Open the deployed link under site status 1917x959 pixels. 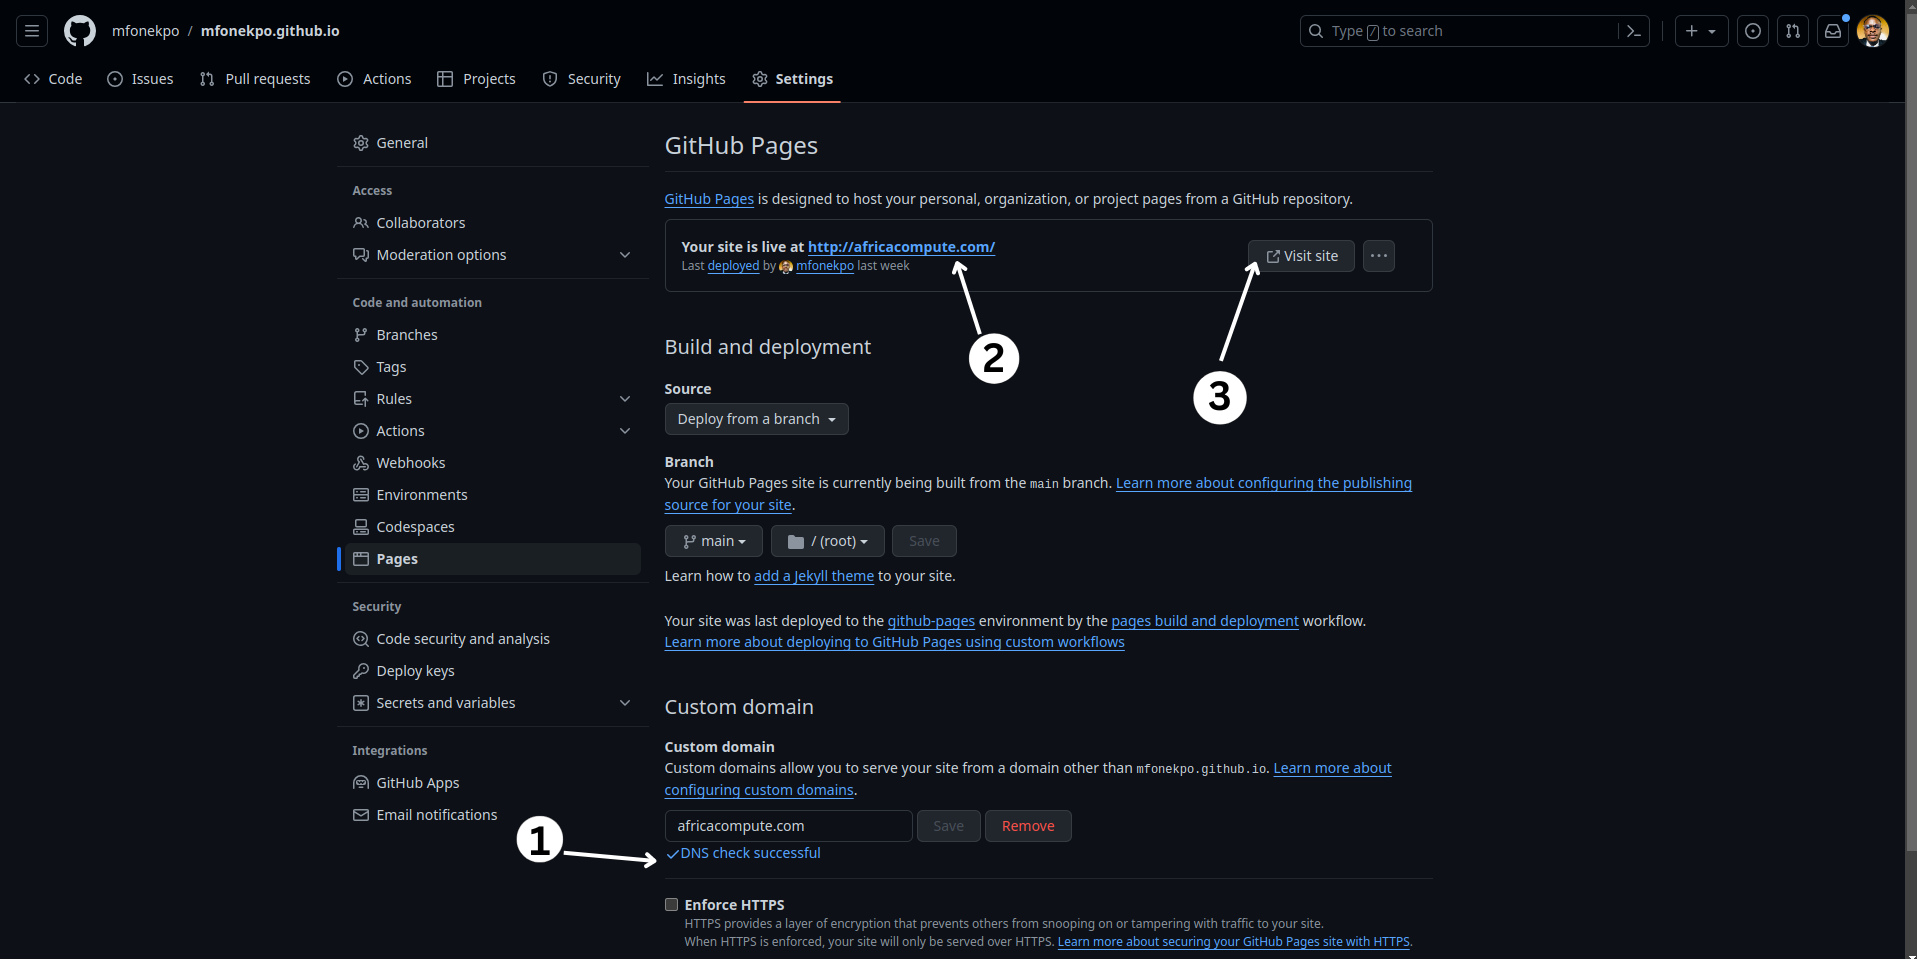(x=733, y=266)
